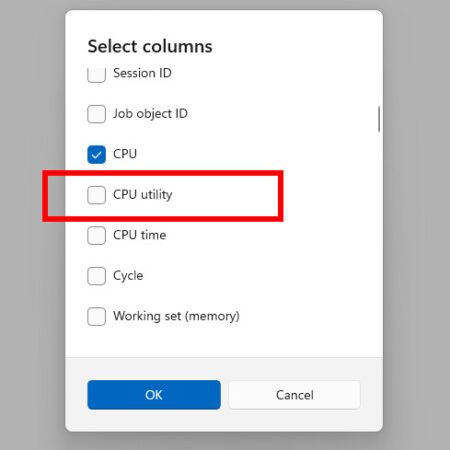Click the column list scrollbar thumb
Screen dimensions: 450x450
coord(379,119)
